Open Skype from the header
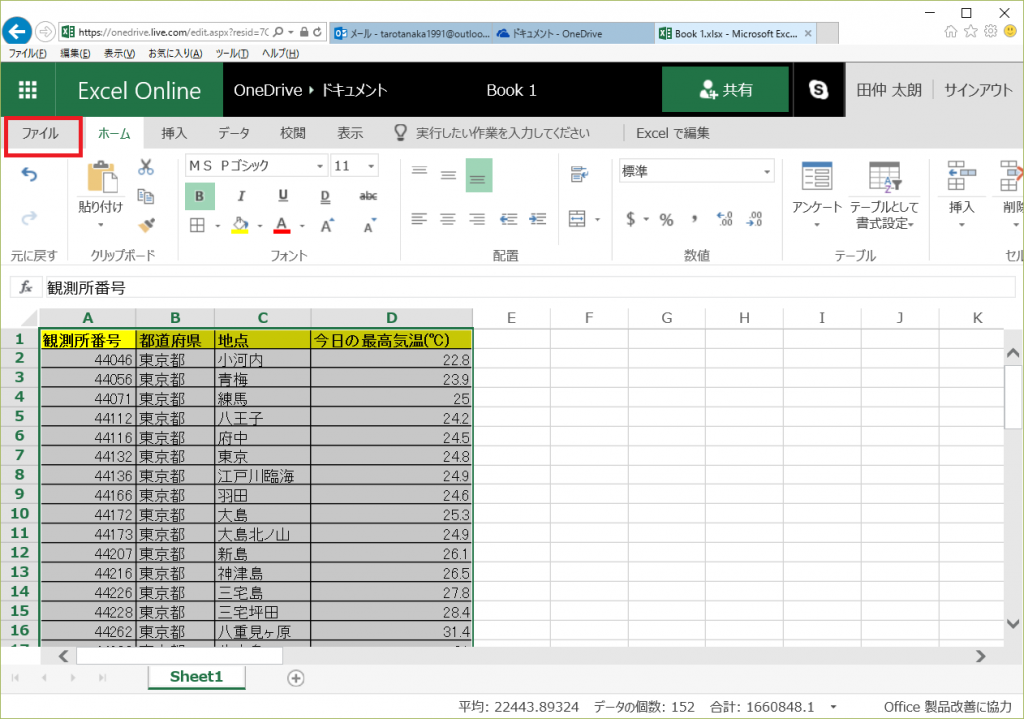The height and width of the screenshot is (719, 1024). [818, 89]
